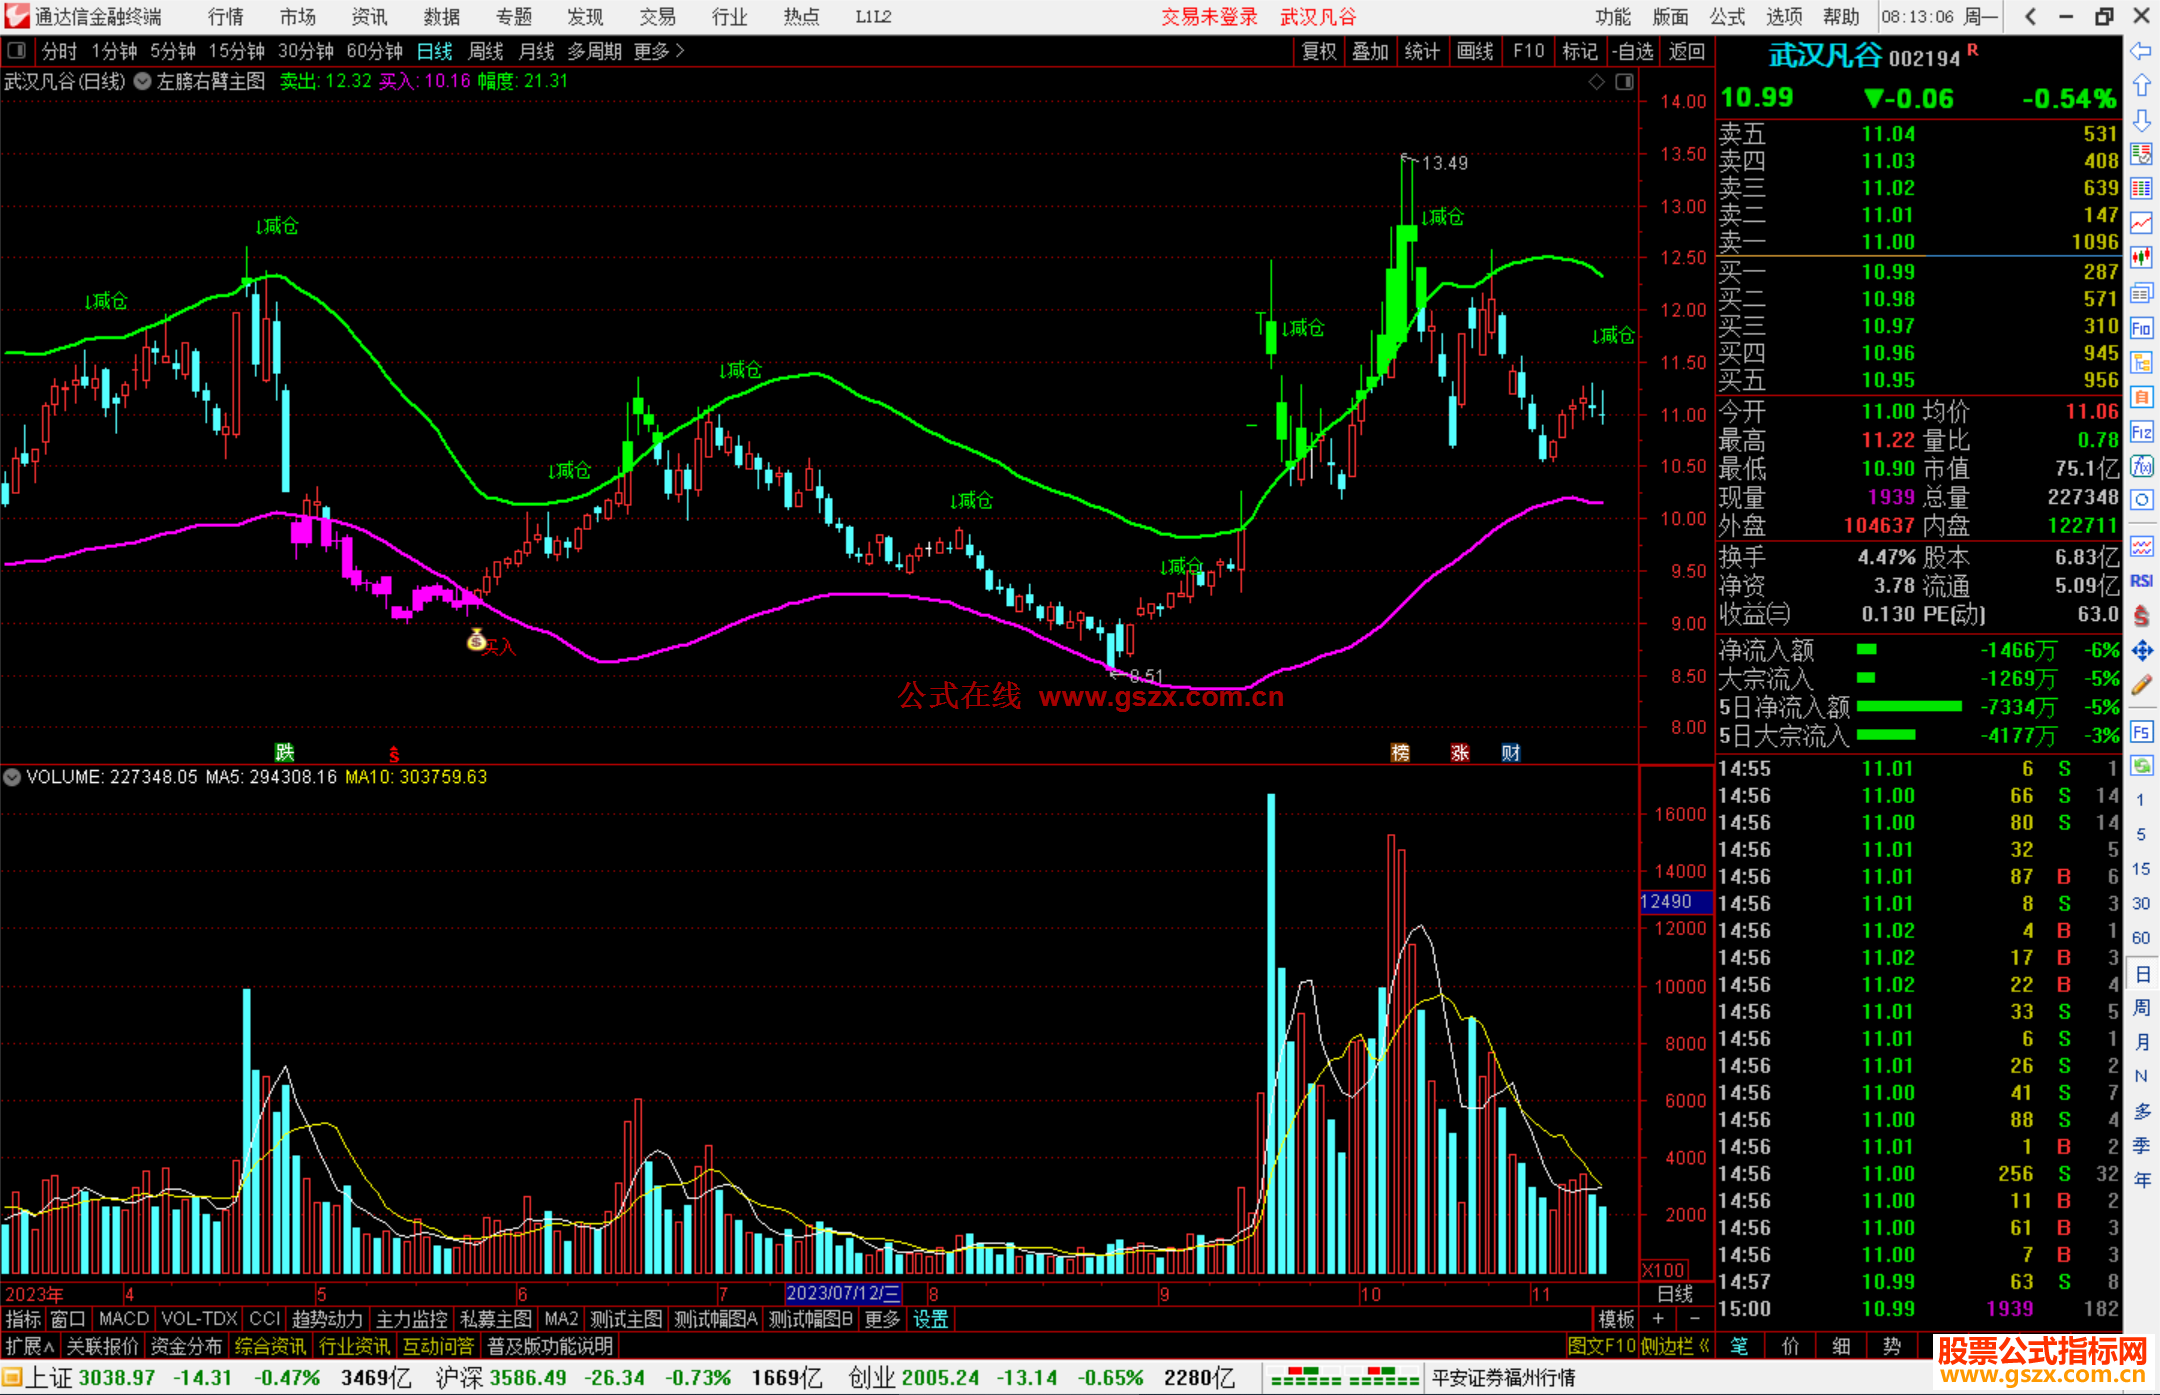Click the F12 icon in sidebar

click(2141, 432)
